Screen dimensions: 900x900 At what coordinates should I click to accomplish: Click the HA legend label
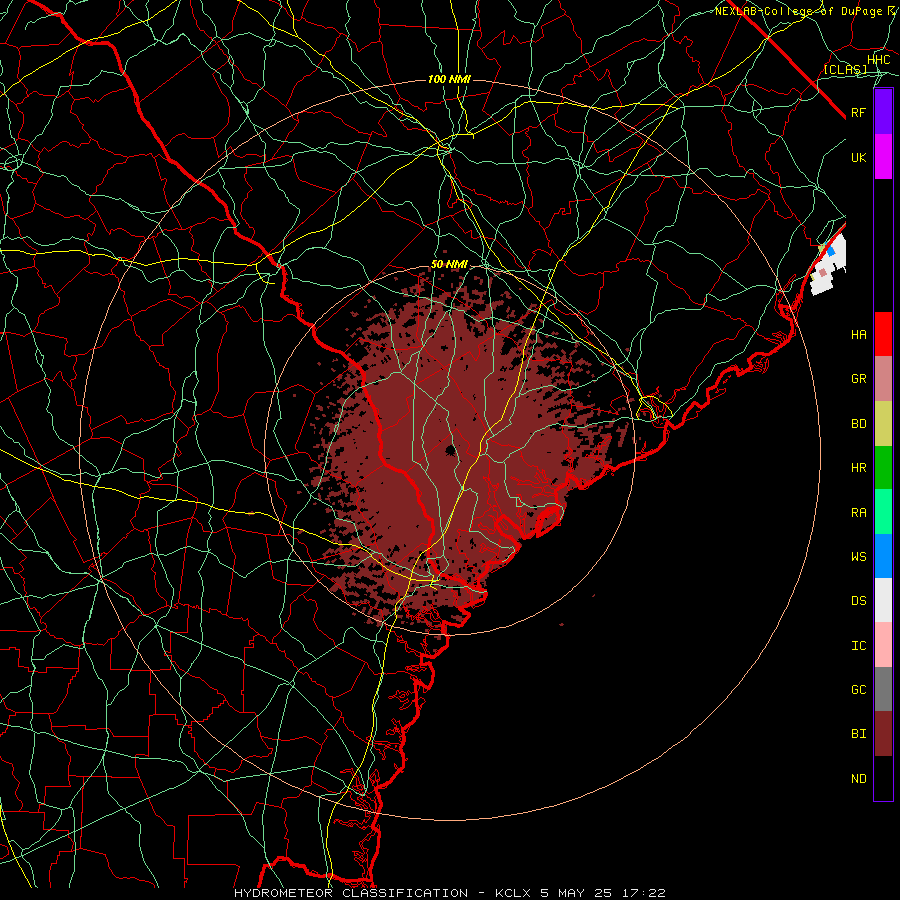tap(858, 335)
